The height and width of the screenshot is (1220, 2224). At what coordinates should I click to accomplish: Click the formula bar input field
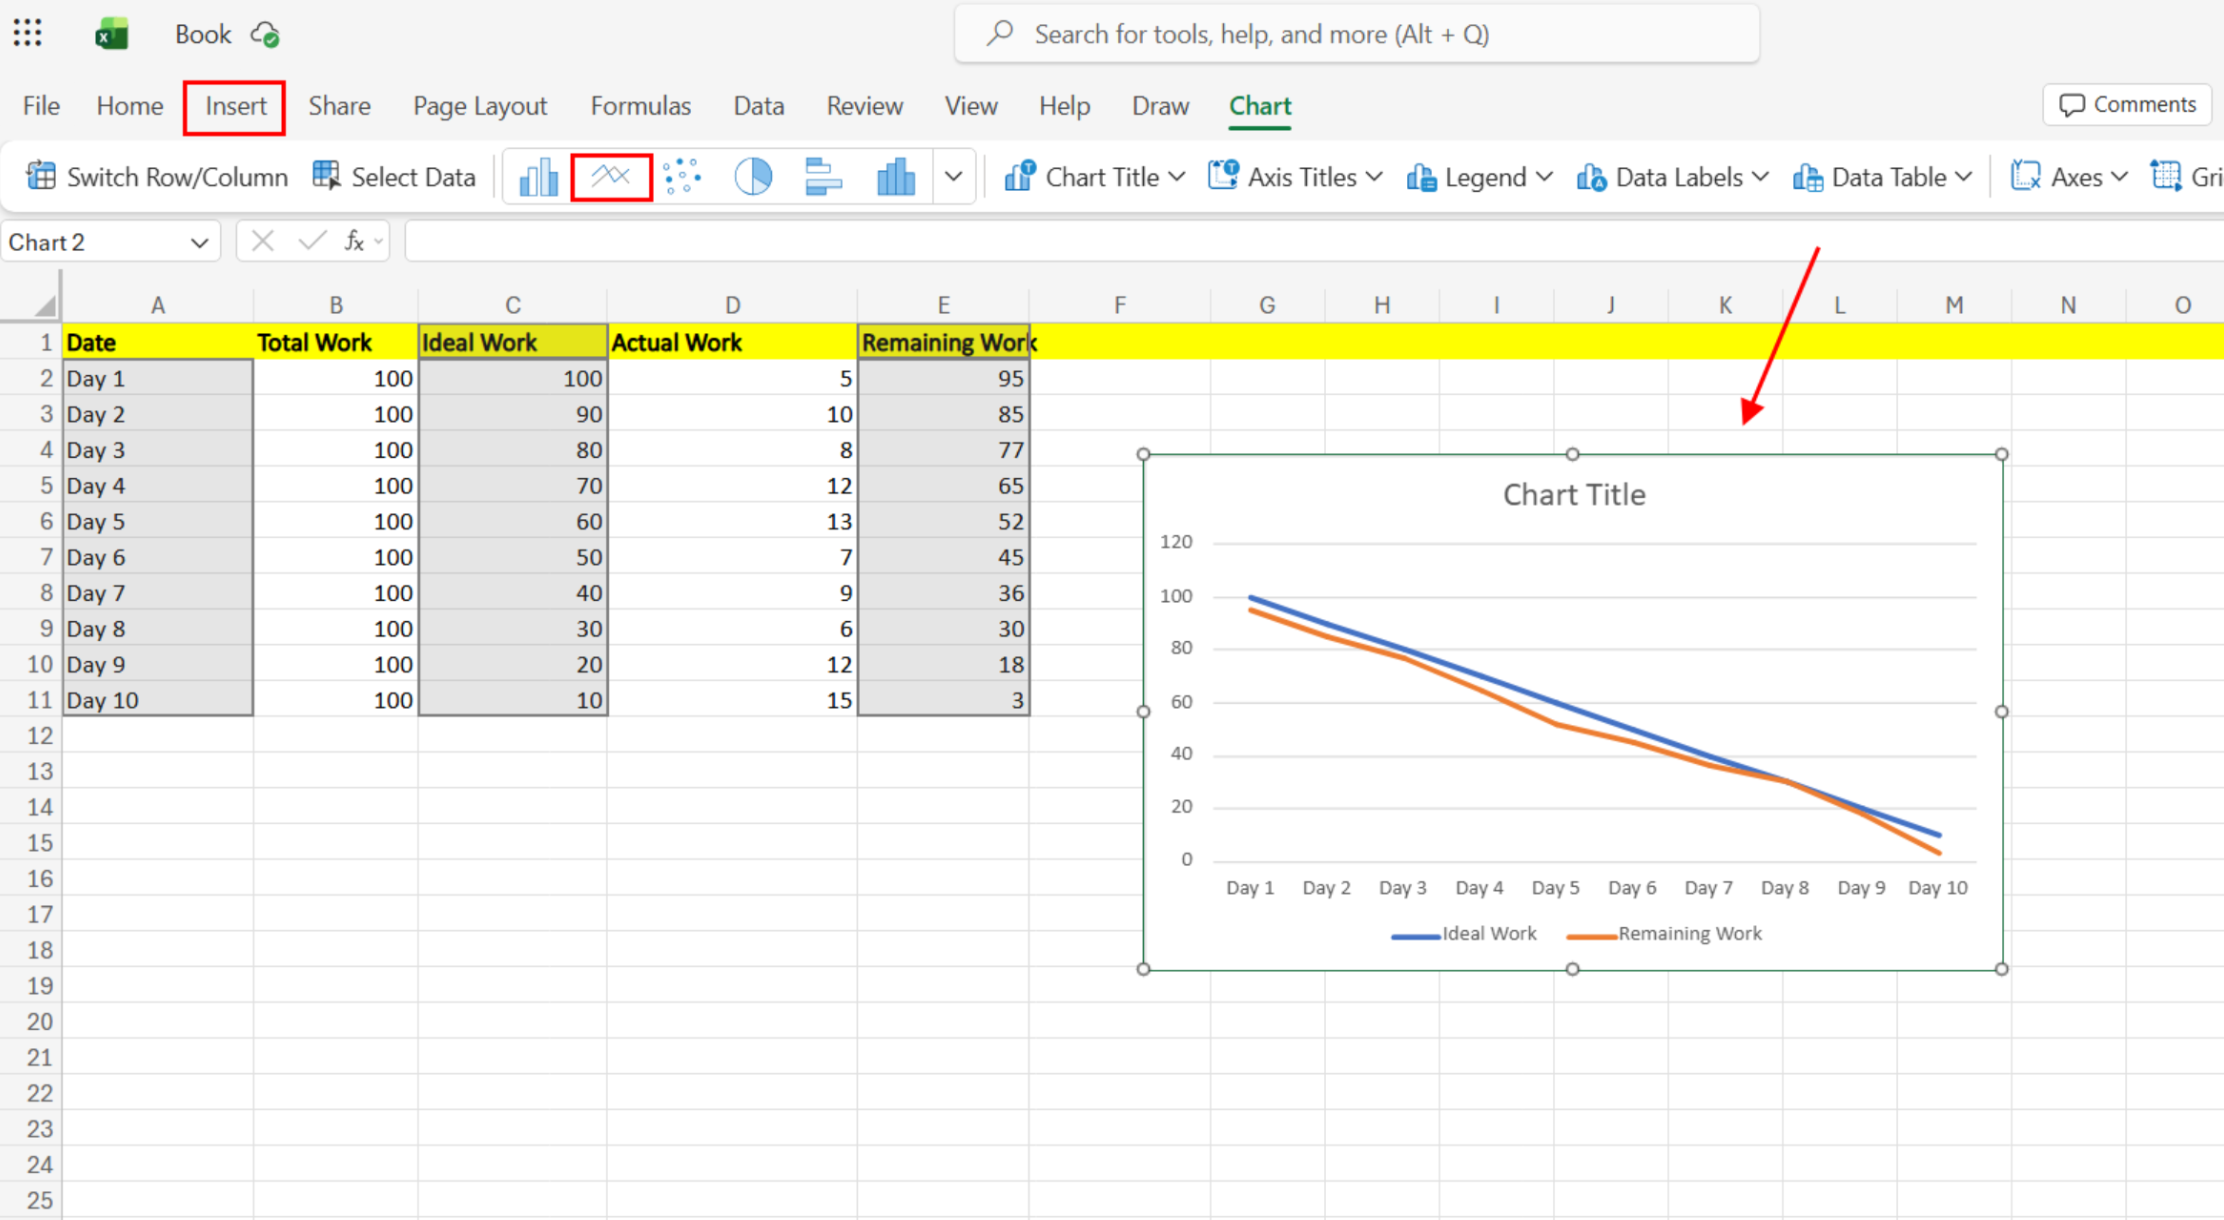[x=1314, y=241]
